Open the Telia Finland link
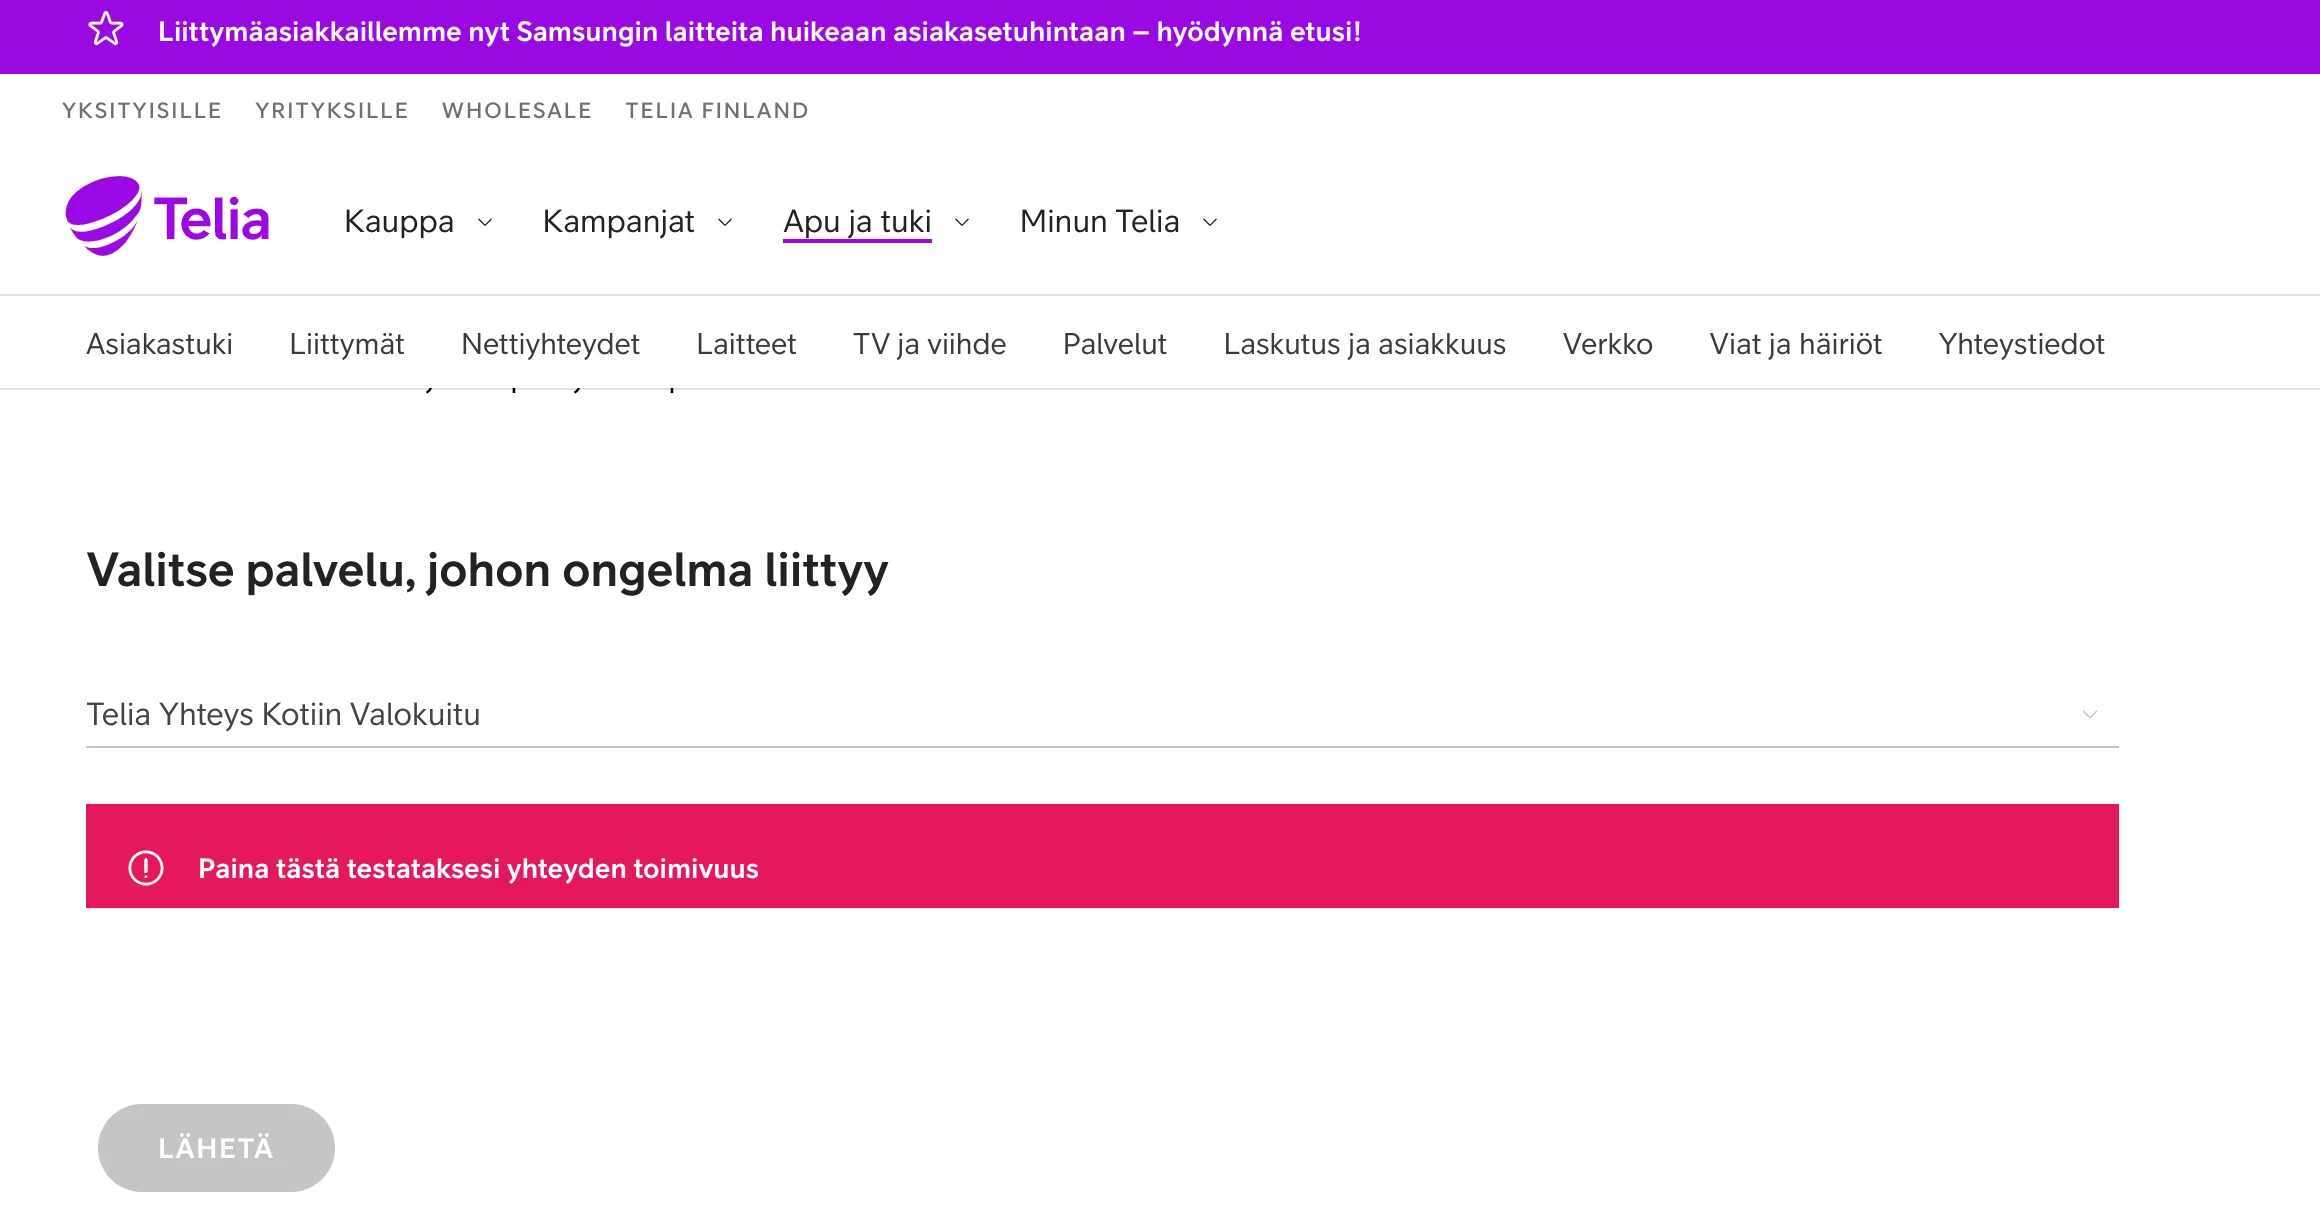The image size is (2320, 1222). pos(716,110)
